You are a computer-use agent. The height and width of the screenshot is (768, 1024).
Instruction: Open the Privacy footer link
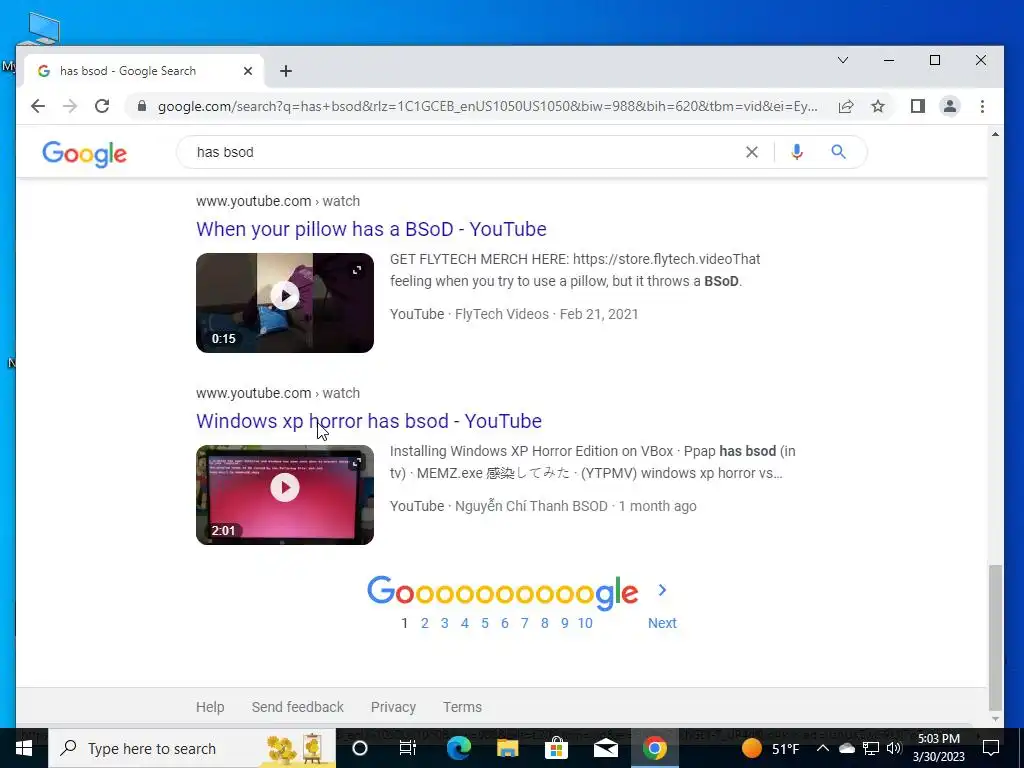click(393, 707)
